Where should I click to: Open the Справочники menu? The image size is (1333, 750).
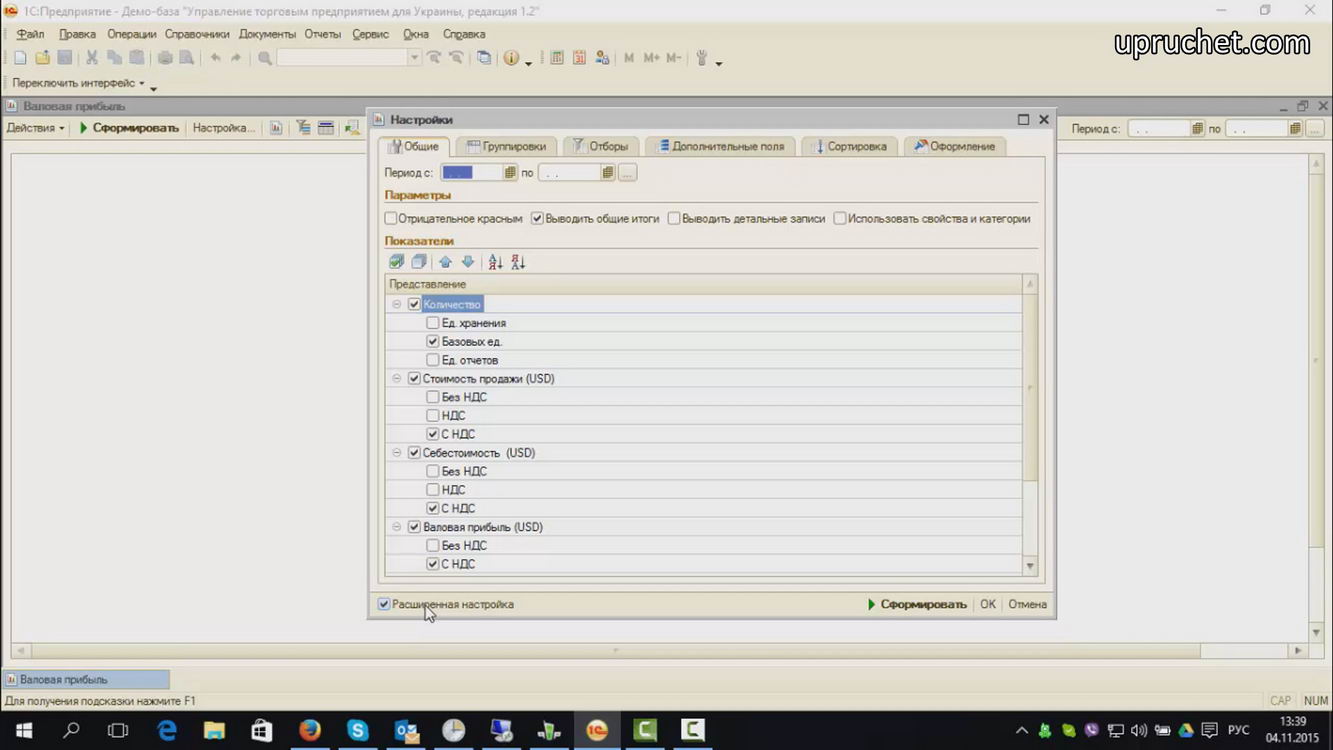pyautogui.click(x=197, y=34)
